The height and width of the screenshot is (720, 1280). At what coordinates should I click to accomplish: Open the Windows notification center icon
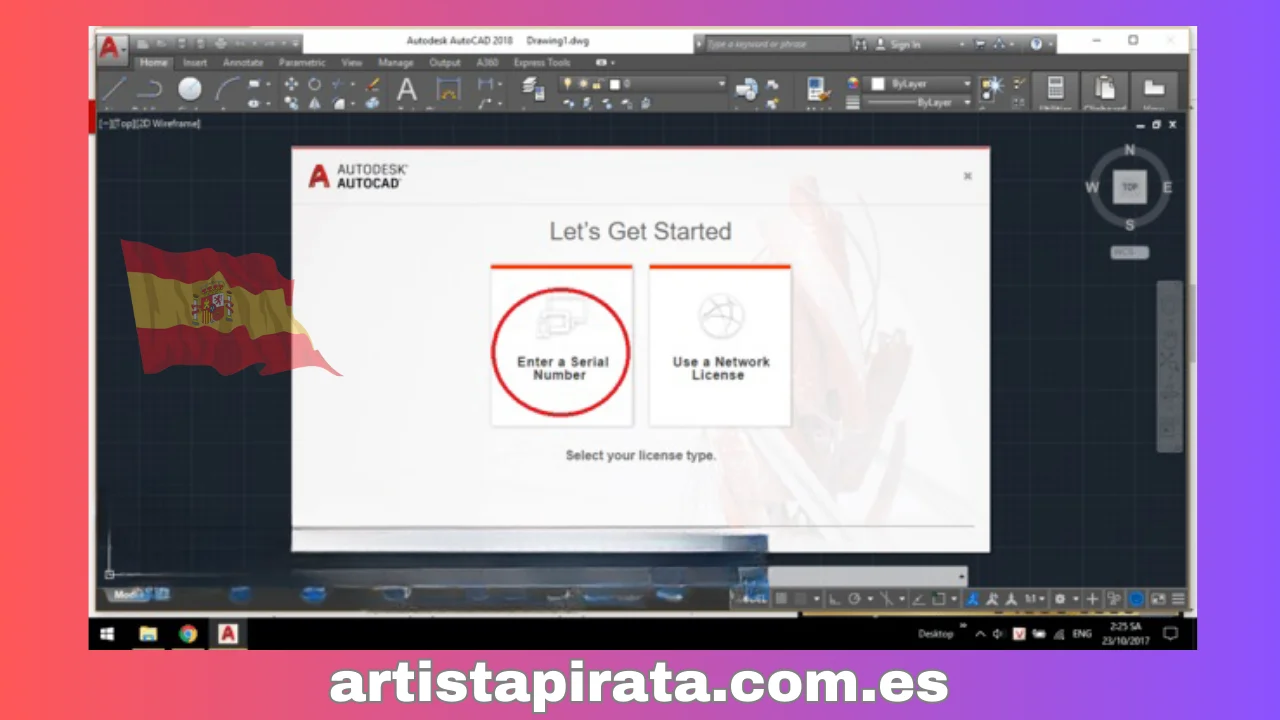[1170, 634]
